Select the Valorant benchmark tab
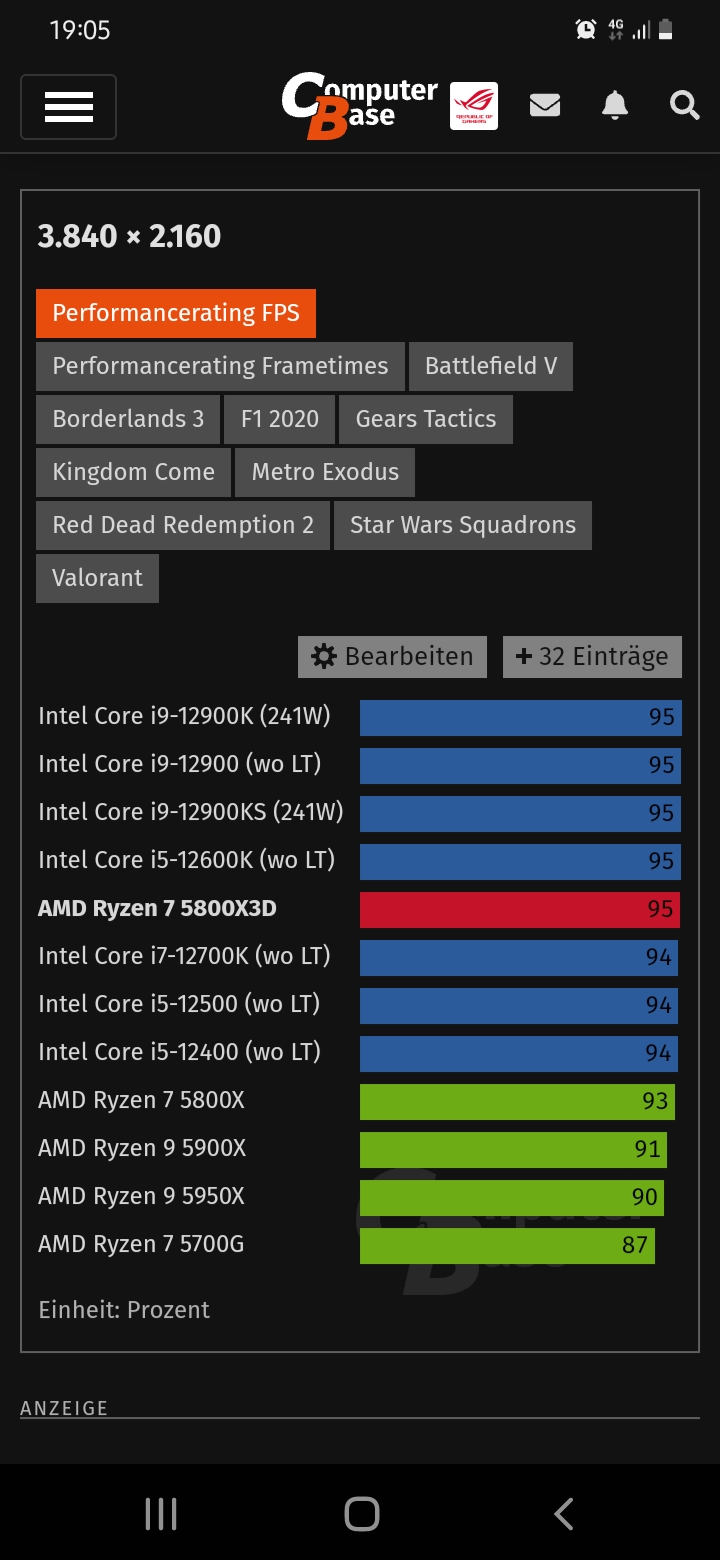This screenshot has height=1560, width=720. point(96,578)
